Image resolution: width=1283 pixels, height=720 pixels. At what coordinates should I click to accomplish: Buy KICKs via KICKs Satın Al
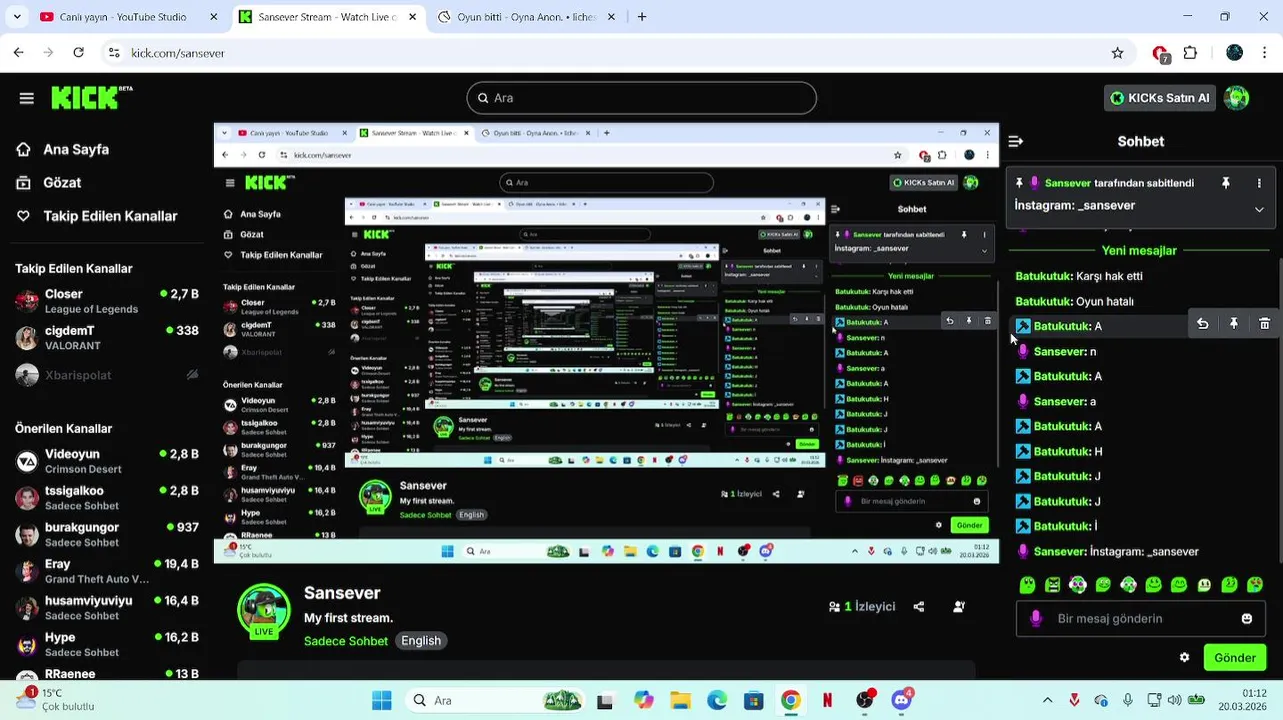pyautogui.click(x=1160, y=98)
